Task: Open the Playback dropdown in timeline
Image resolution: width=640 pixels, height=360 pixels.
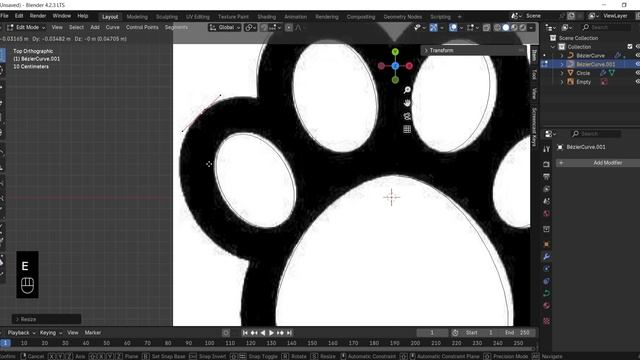Action: coord(21,333)
